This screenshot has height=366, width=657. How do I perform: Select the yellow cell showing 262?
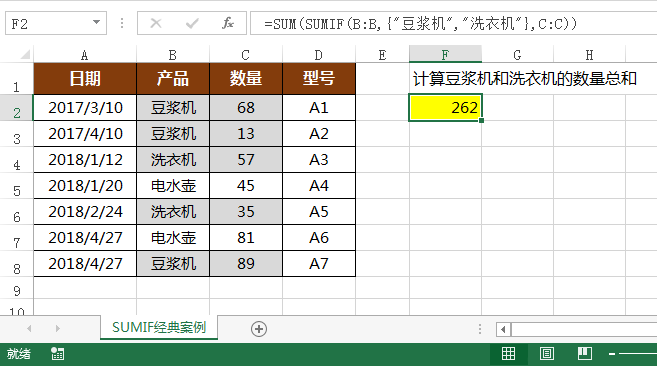pyautogui.click(x=445, y=108)
